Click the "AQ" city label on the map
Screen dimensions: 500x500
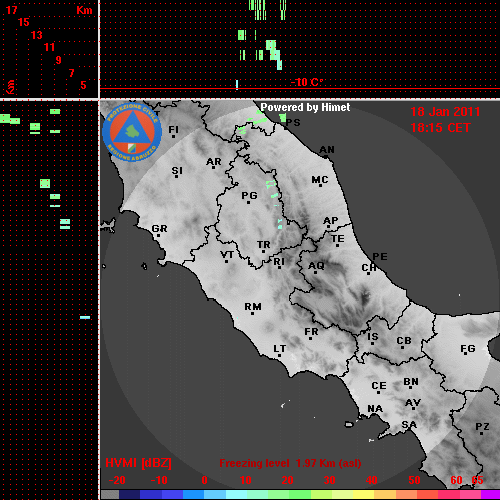coord(316,266)
